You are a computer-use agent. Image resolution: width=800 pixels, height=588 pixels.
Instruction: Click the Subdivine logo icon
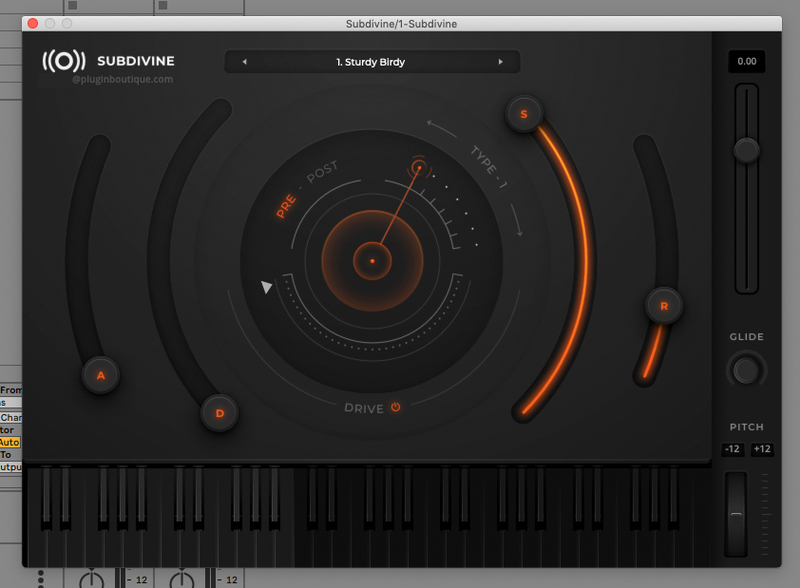[x=63, y=62]
